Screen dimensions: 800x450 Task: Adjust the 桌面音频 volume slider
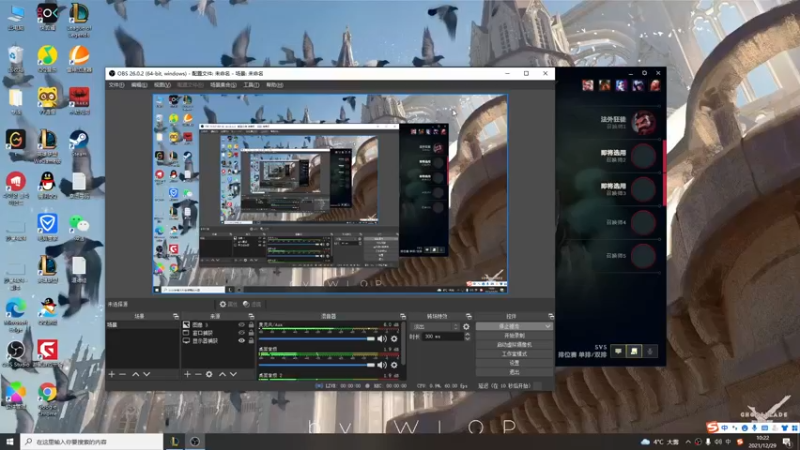(x=317, y=365)
